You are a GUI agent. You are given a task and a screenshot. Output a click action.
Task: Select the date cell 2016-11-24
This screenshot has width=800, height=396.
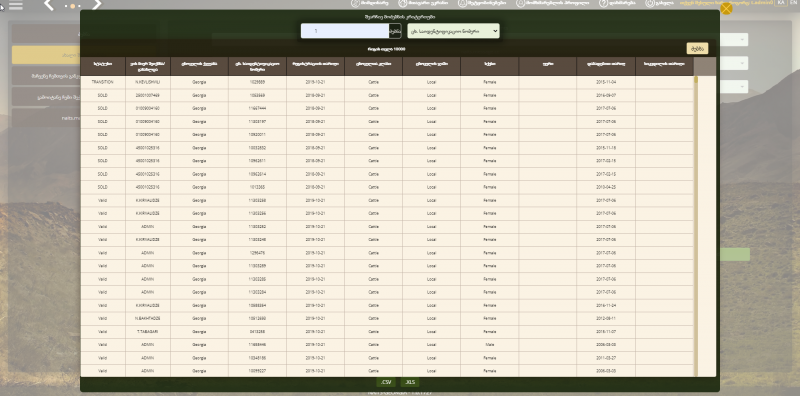coord(606,306)
